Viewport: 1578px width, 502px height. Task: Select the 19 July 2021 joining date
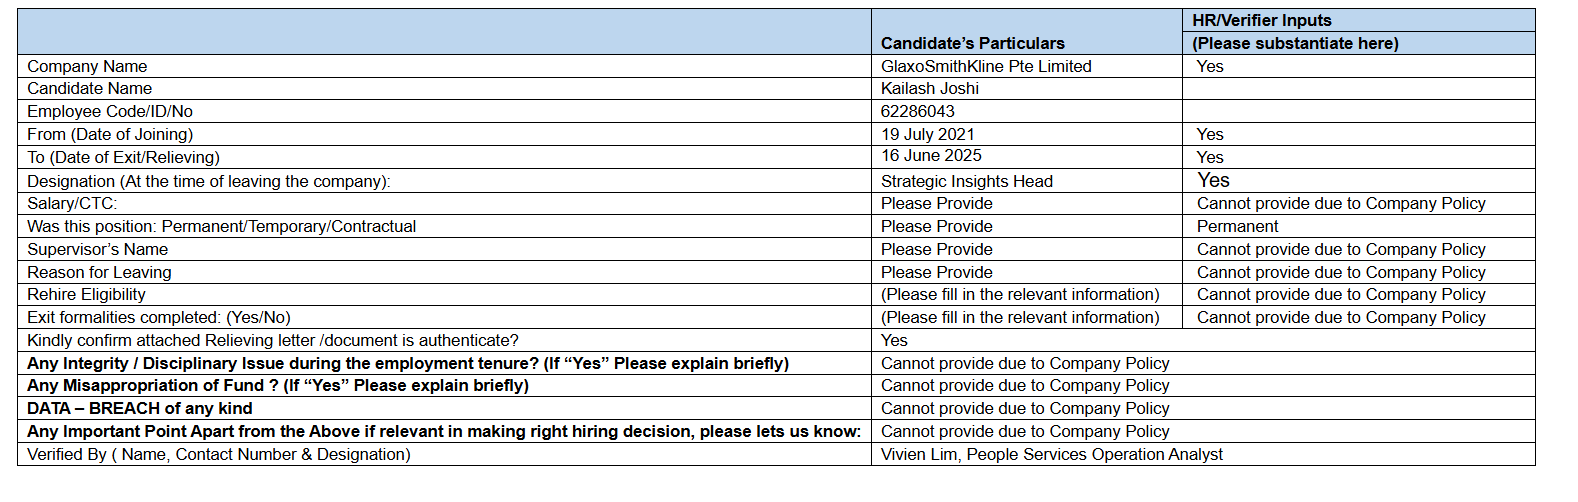[928, 134]
